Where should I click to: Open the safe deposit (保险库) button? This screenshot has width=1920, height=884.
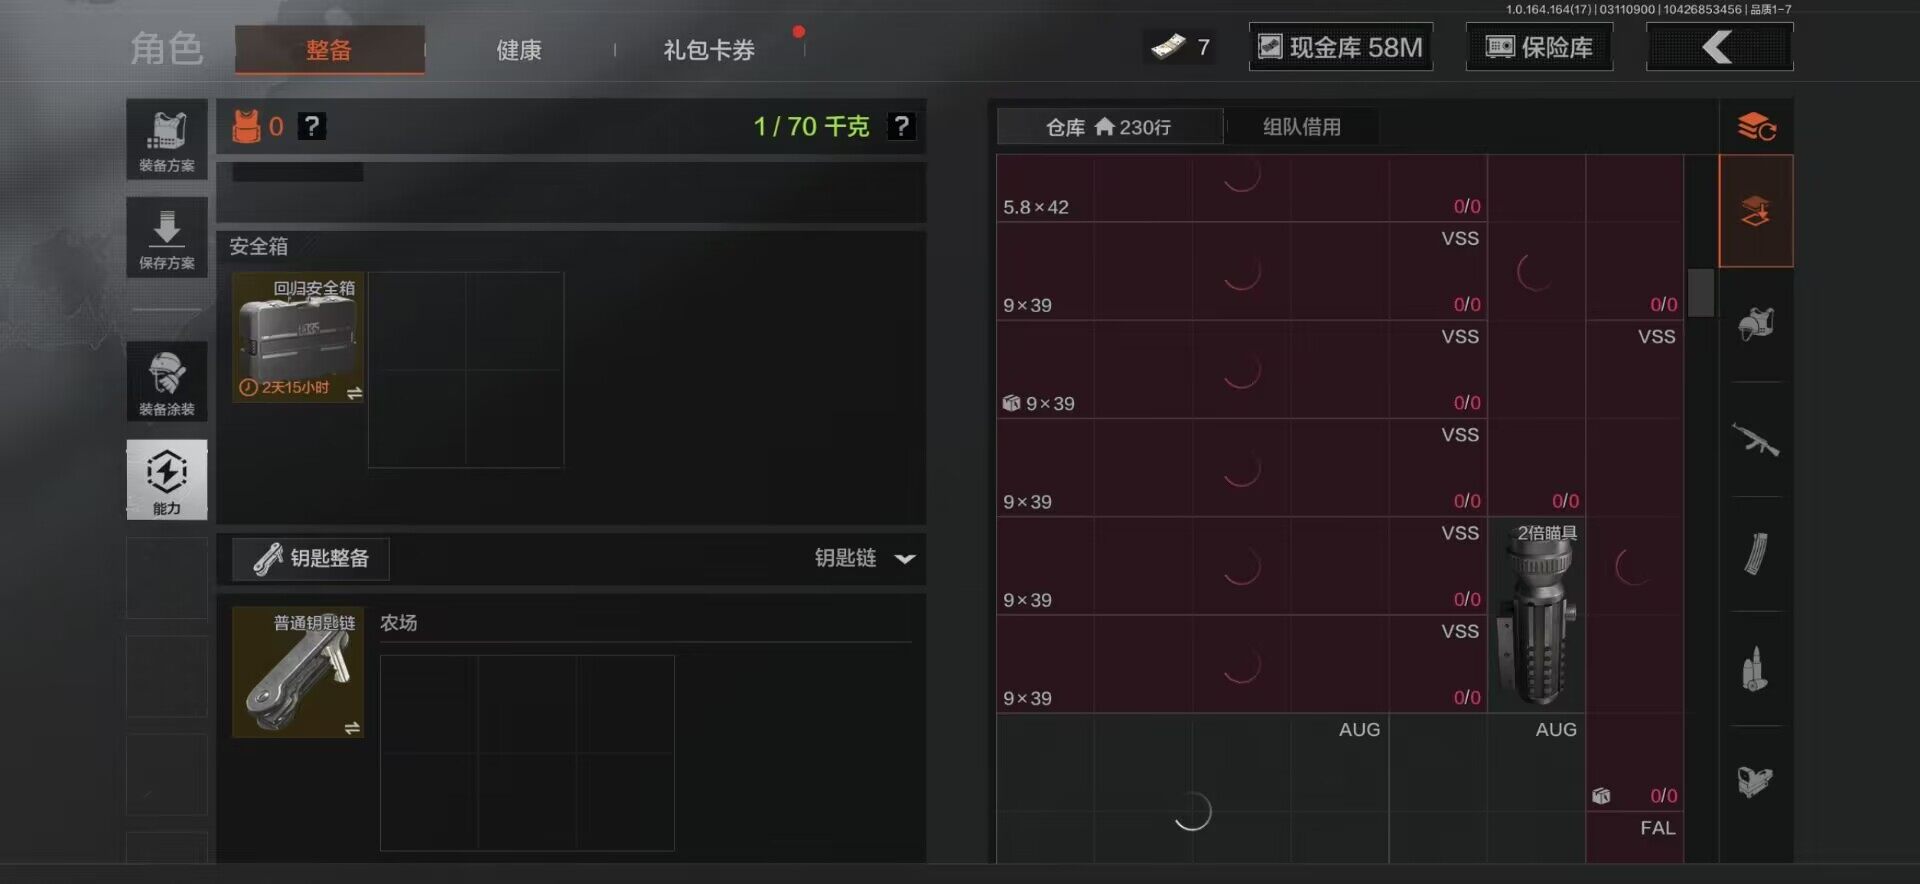click(1539, 47)
